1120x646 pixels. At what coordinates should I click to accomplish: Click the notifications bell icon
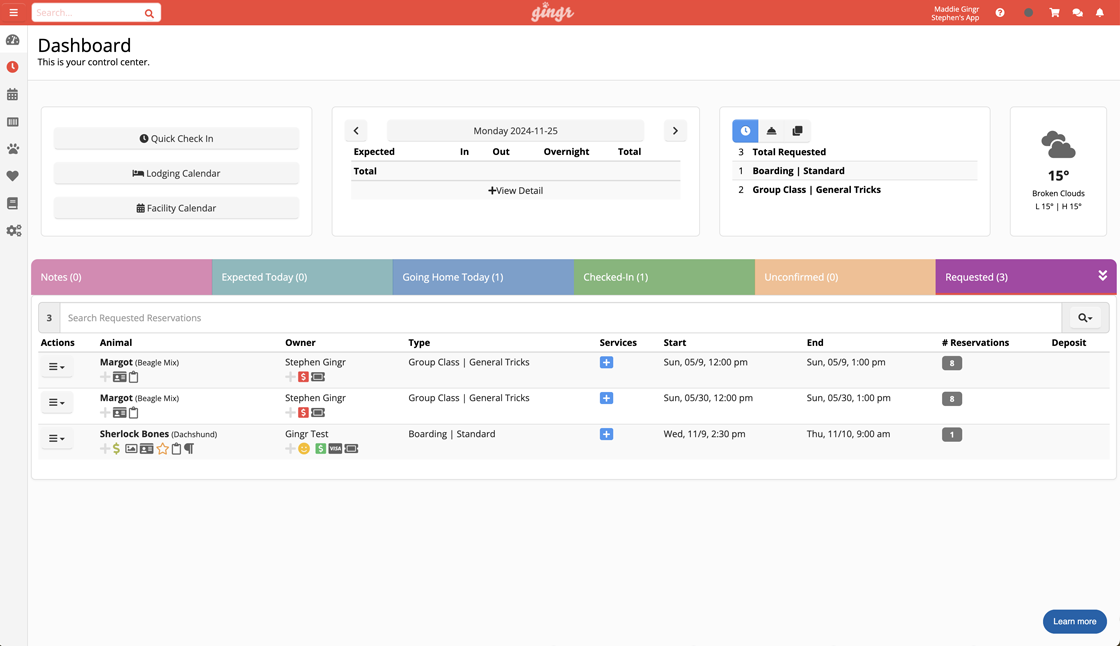click(1100, 12)
